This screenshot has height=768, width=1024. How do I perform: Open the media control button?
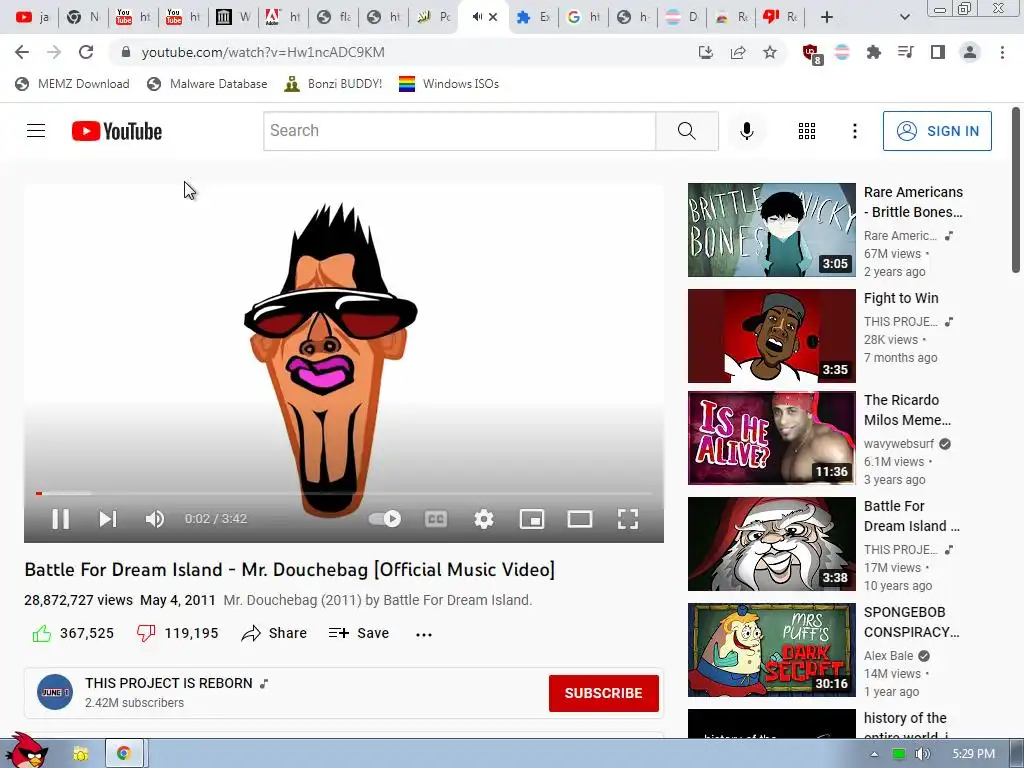[x=906, y=52]
